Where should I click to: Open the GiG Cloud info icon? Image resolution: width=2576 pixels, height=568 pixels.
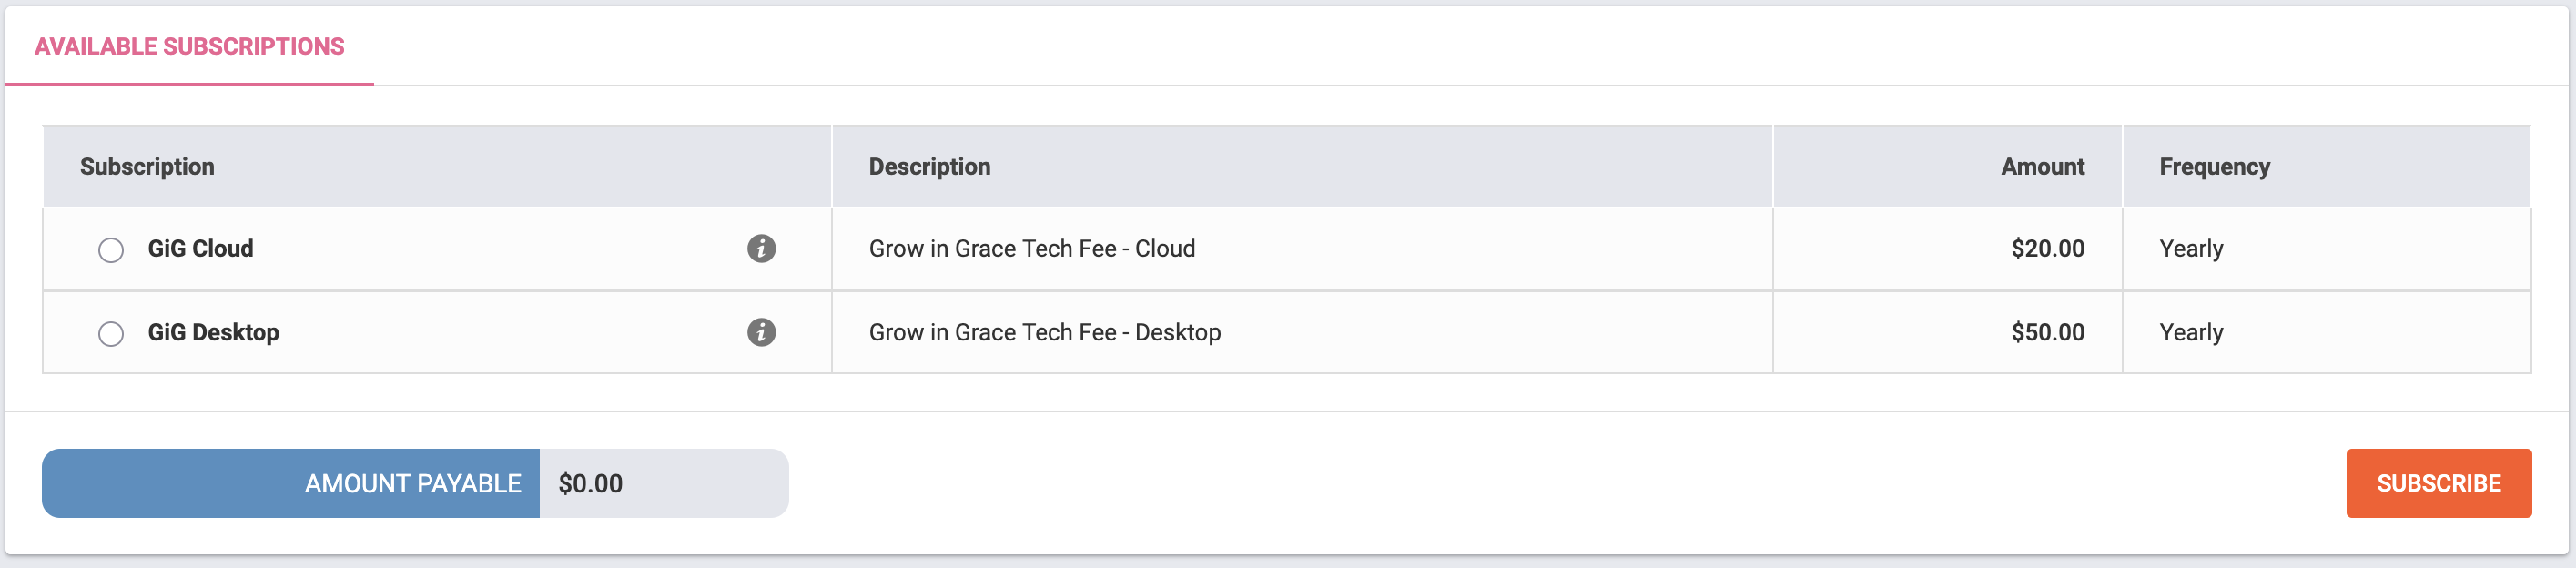761,248
